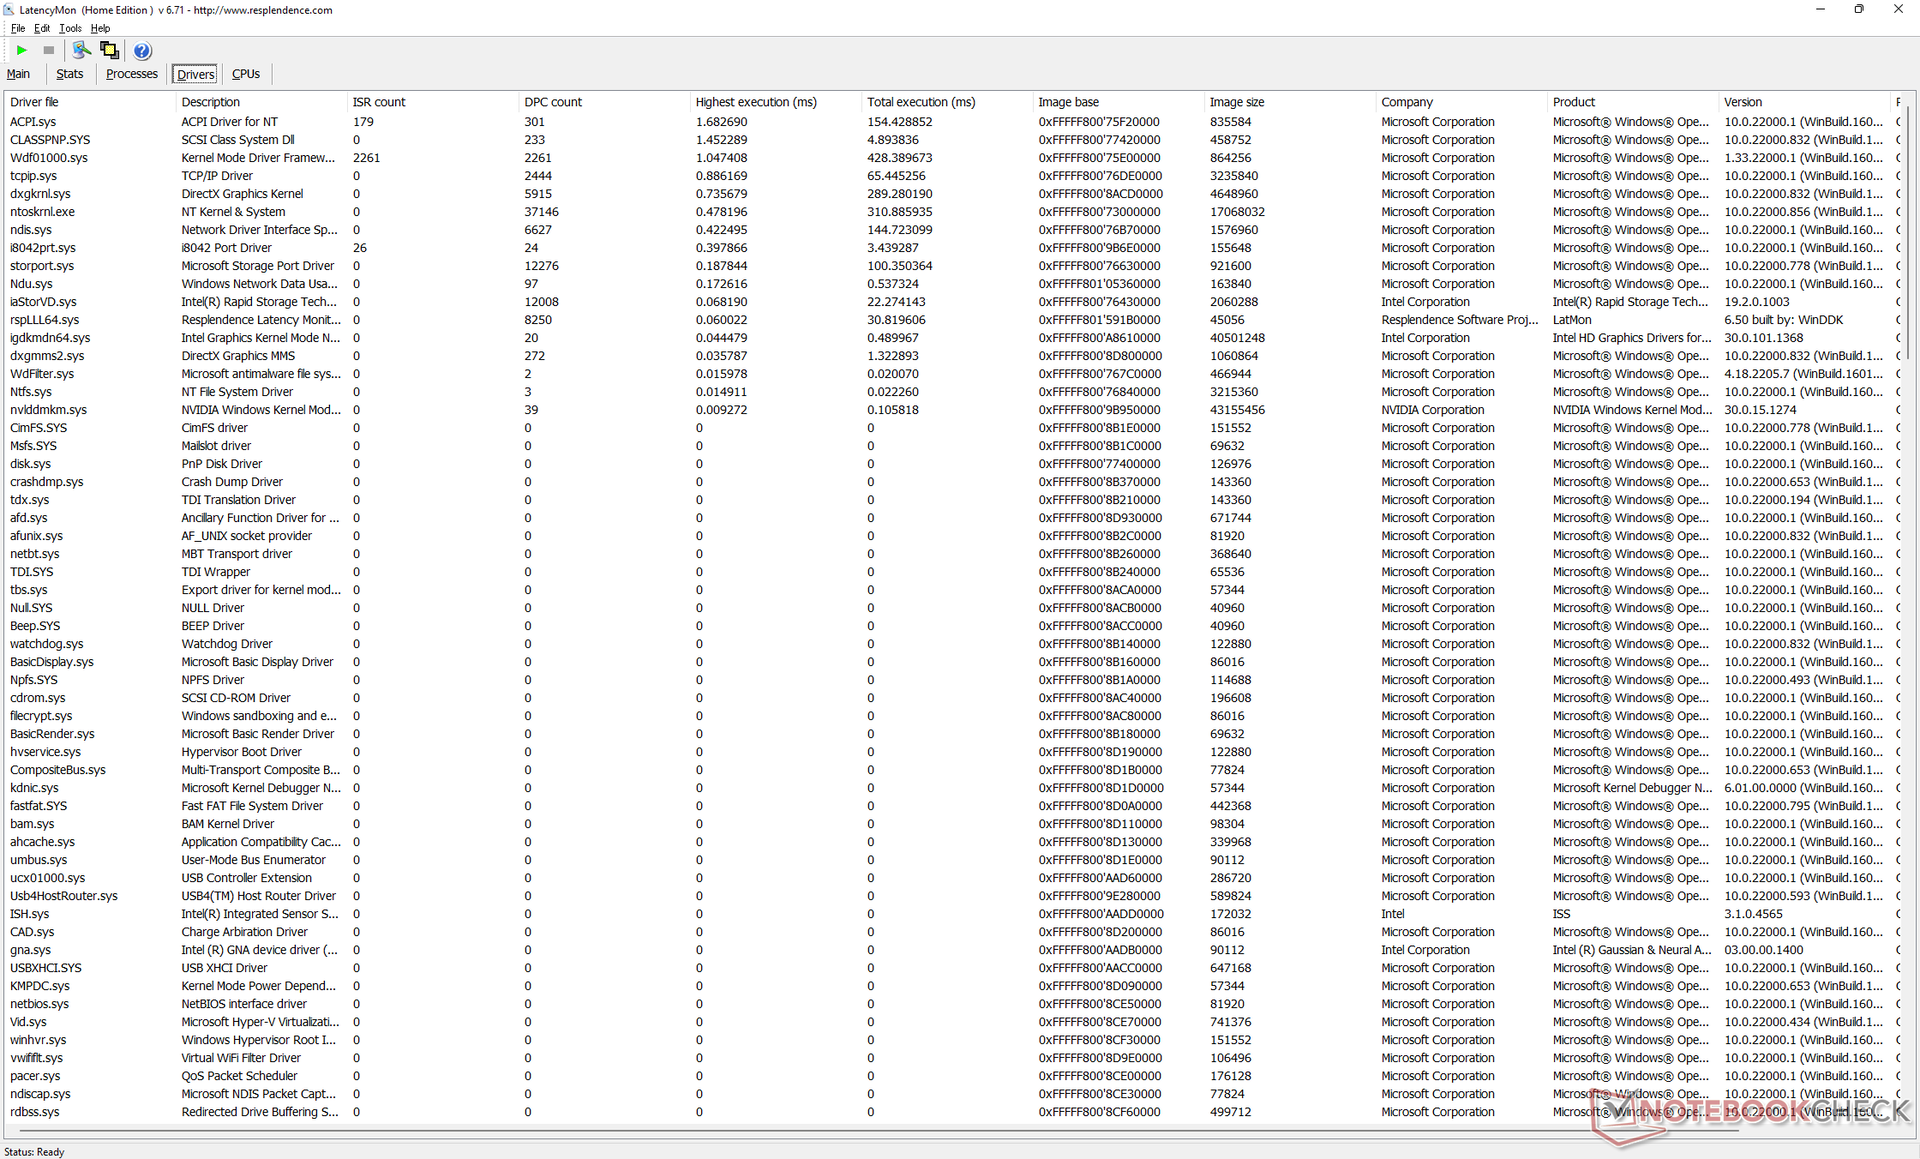Open help via the blue question mark icon
1920x1159 pixels.
[142, 51]
